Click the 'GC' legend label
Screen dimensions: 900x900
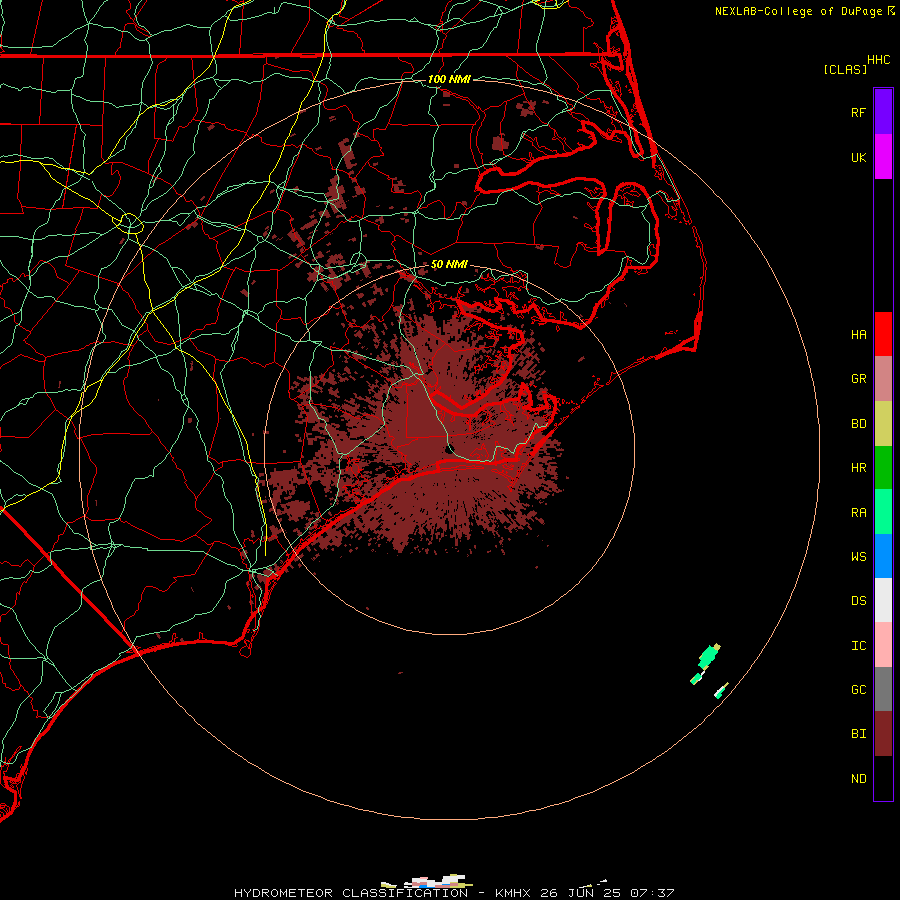click(858, 690)
